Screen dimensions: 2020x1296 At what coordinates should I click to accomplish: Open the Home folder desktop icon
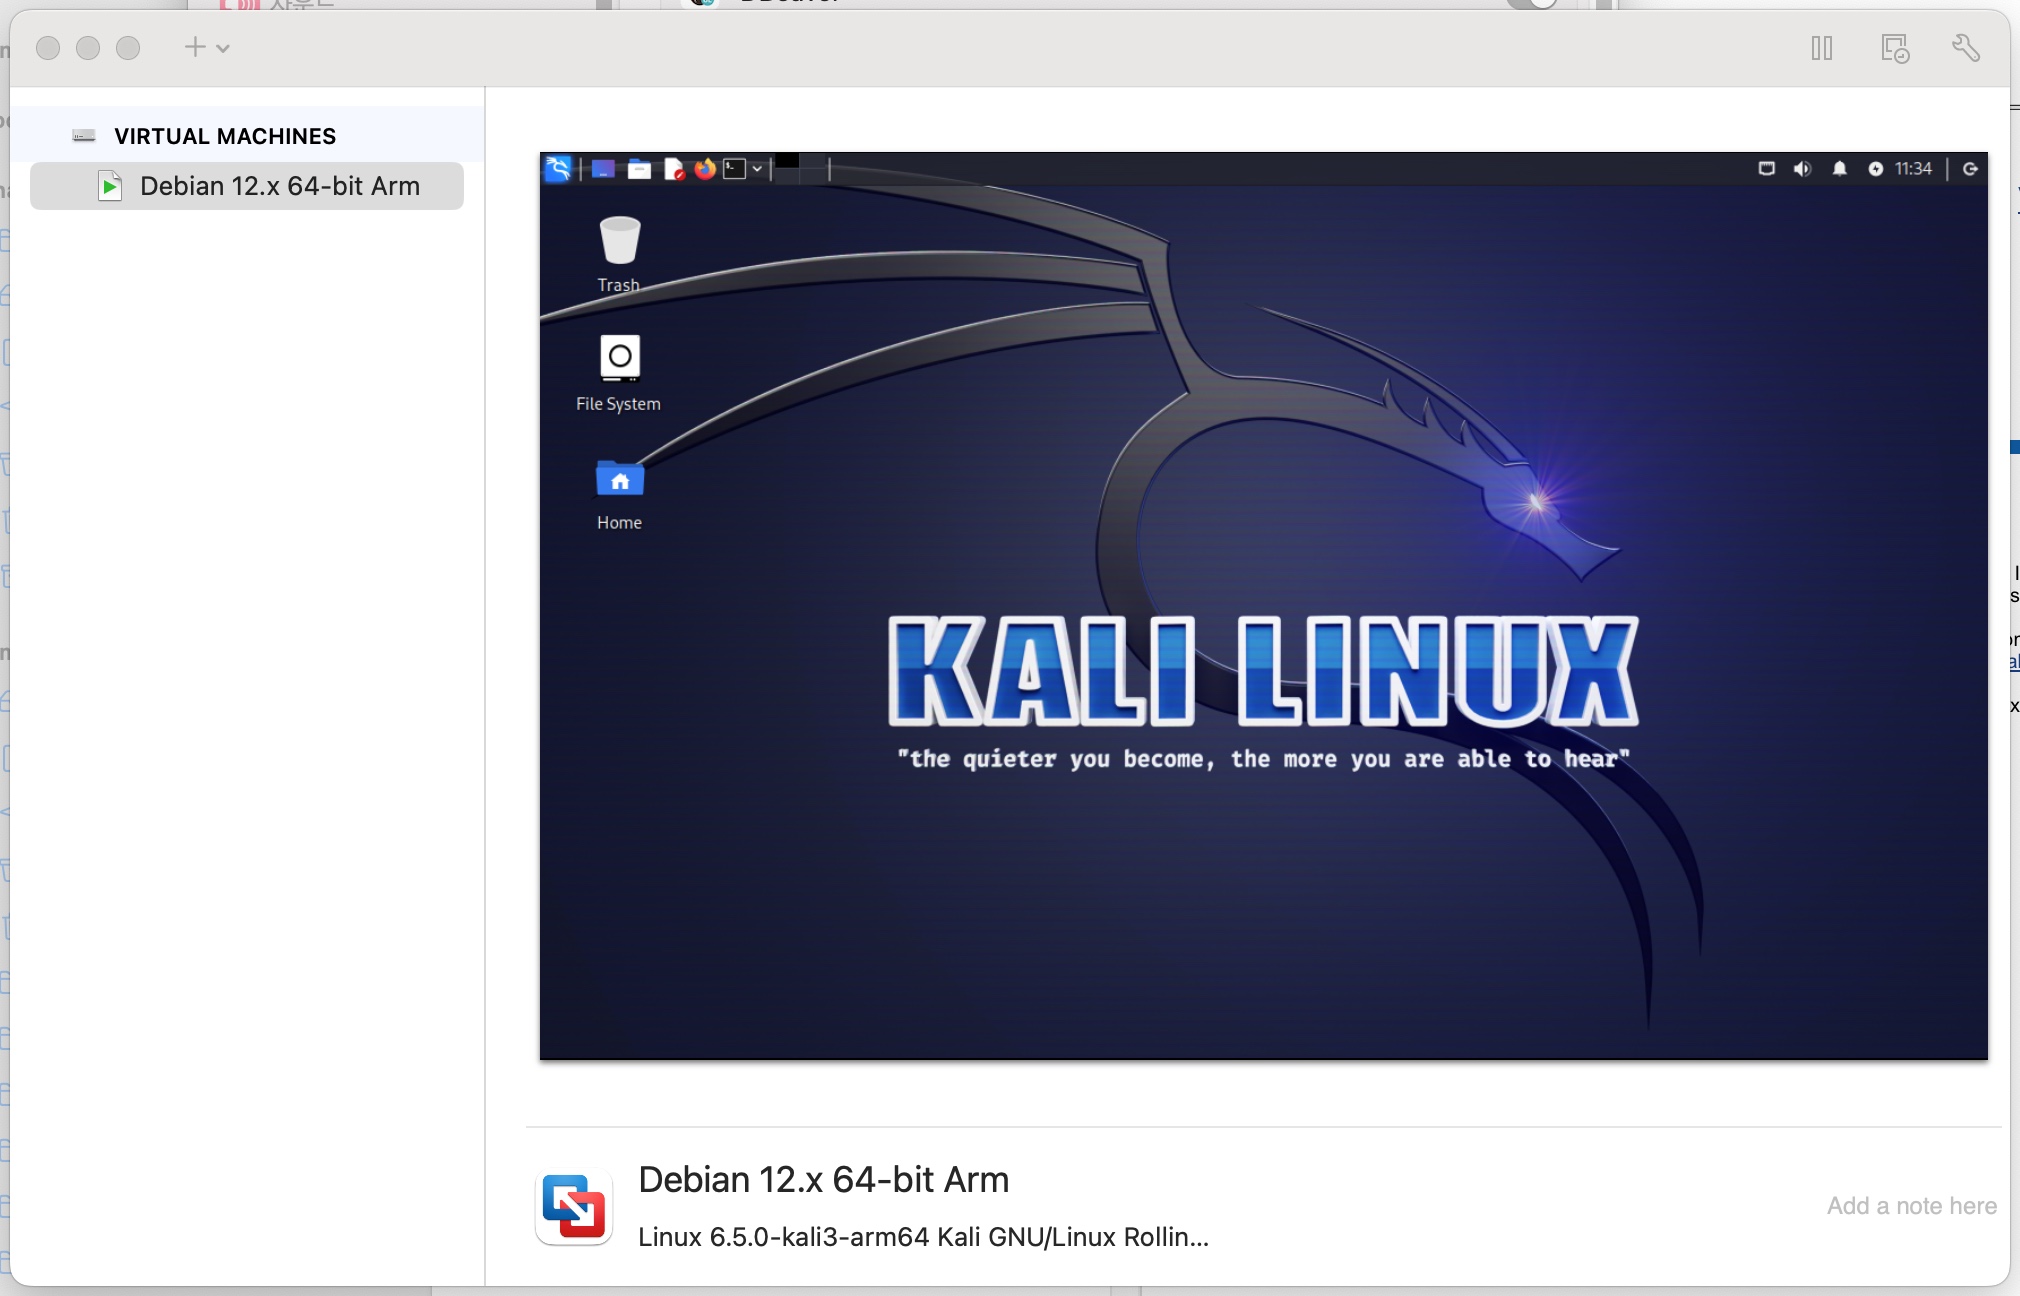[x=619, y=481]
